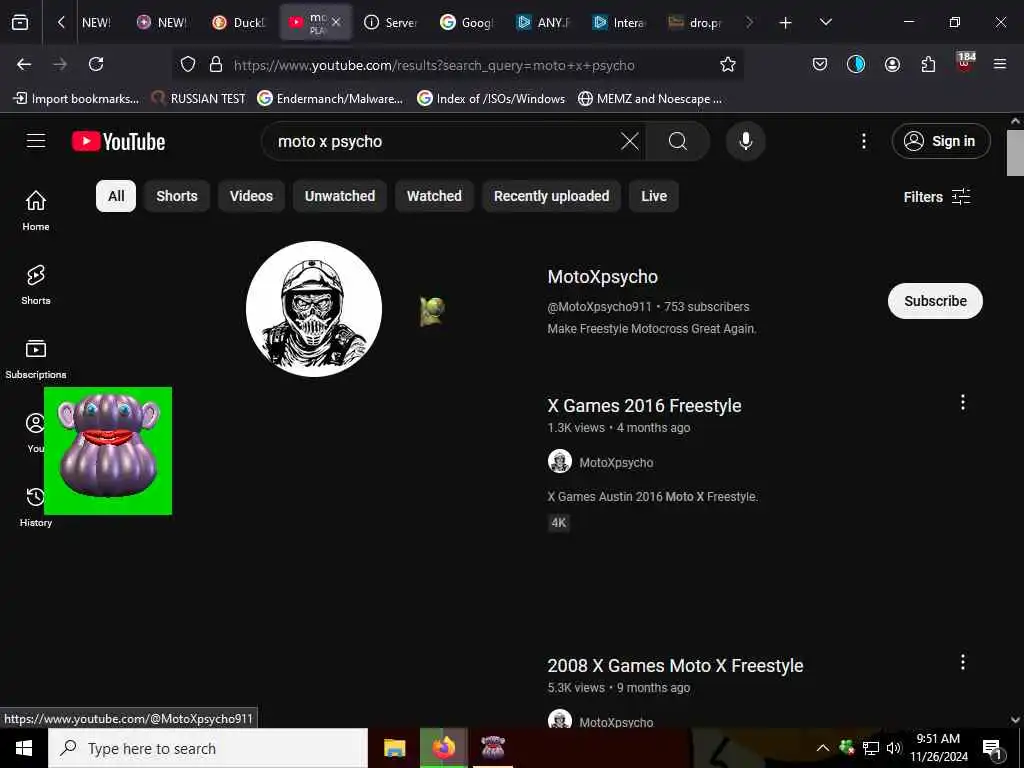Select the Live filter chip
1024x768 pixels.
coord(654,196)
